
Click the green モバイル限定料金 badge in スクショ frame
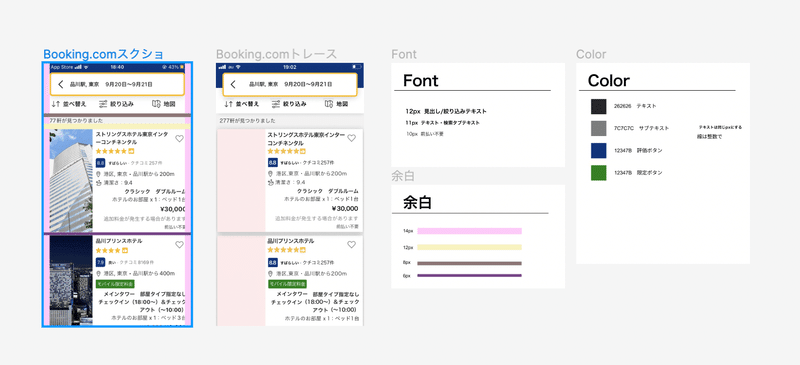pyautogui.click(x=115, y=283)
